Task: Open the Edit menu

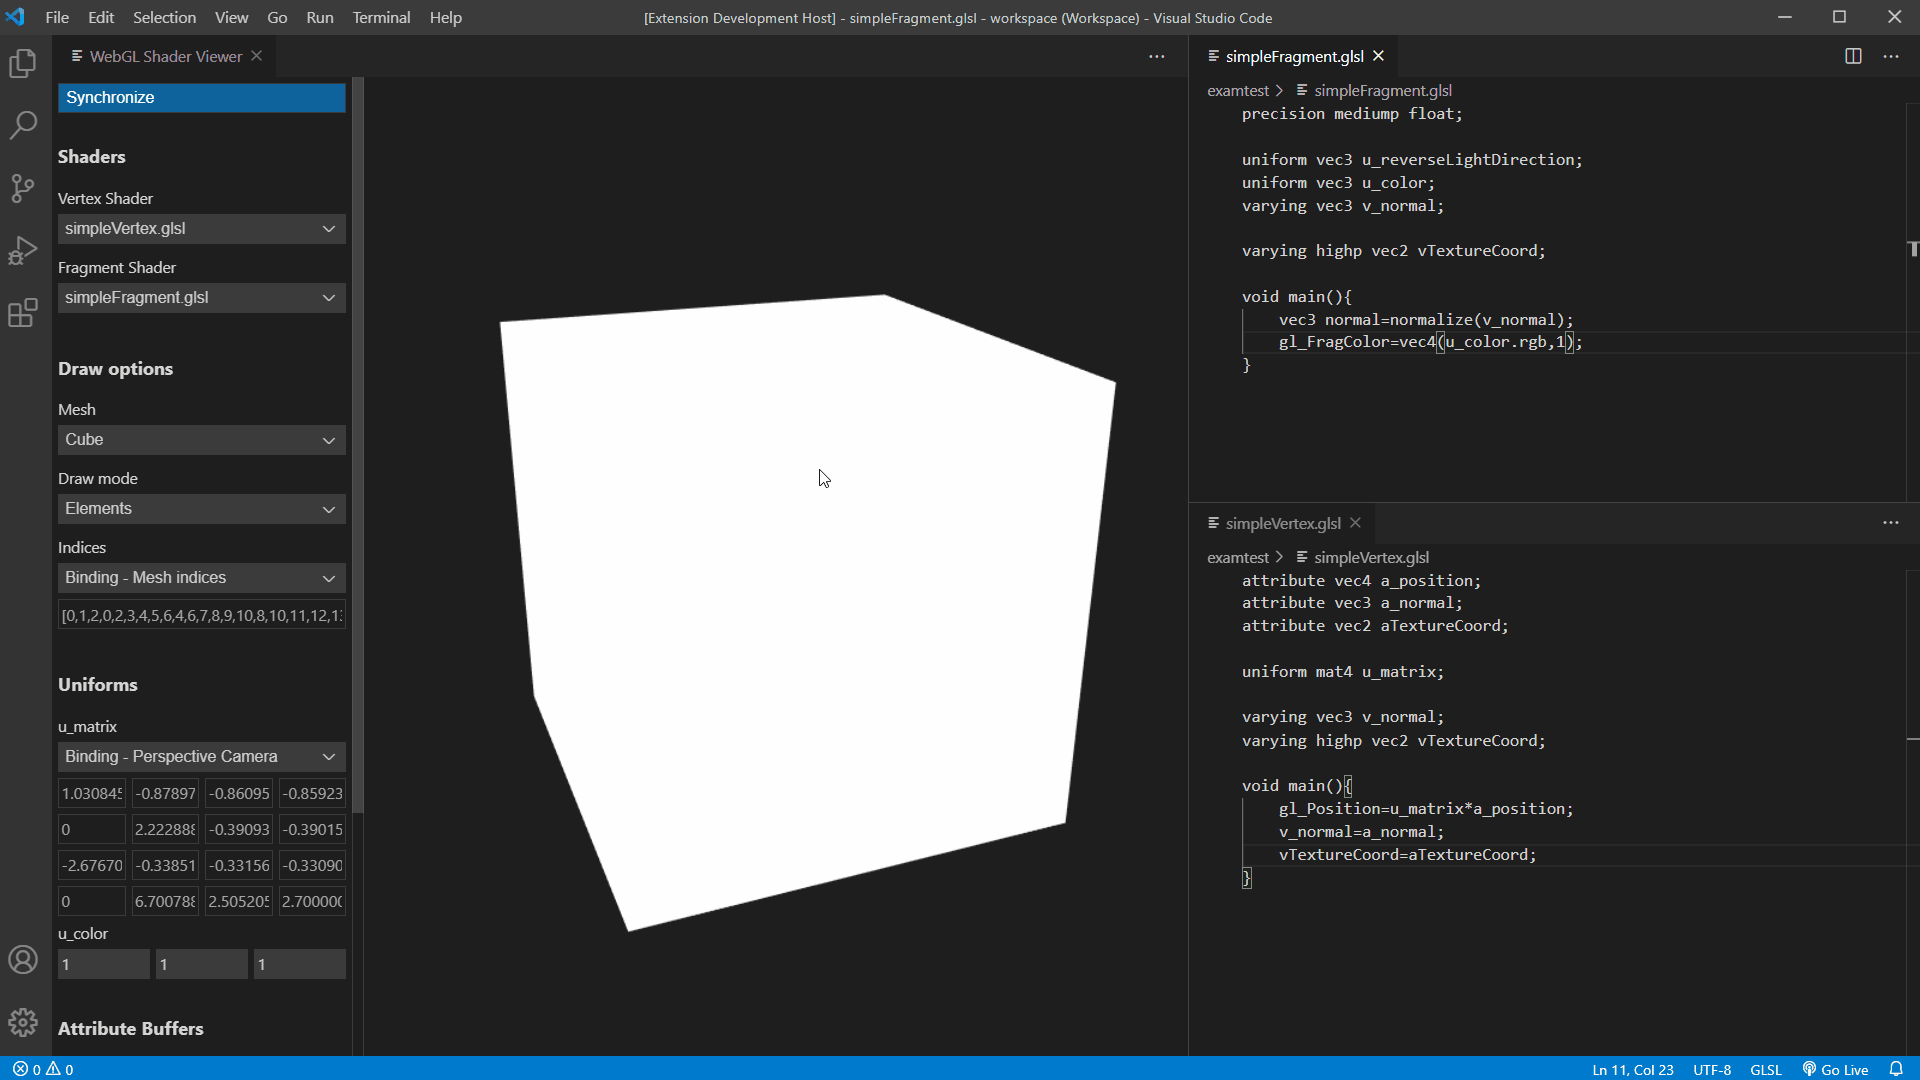Action: [101, 18]
